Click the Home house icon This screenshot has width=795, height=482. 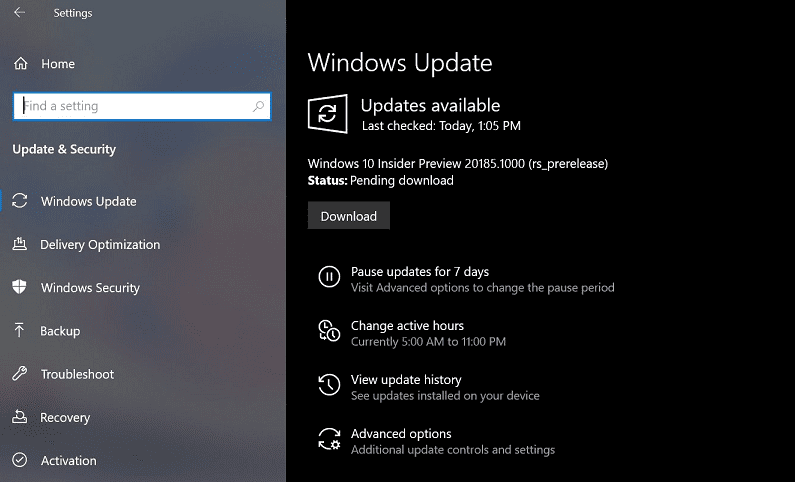pyautogui.click(x=20, y=63)
